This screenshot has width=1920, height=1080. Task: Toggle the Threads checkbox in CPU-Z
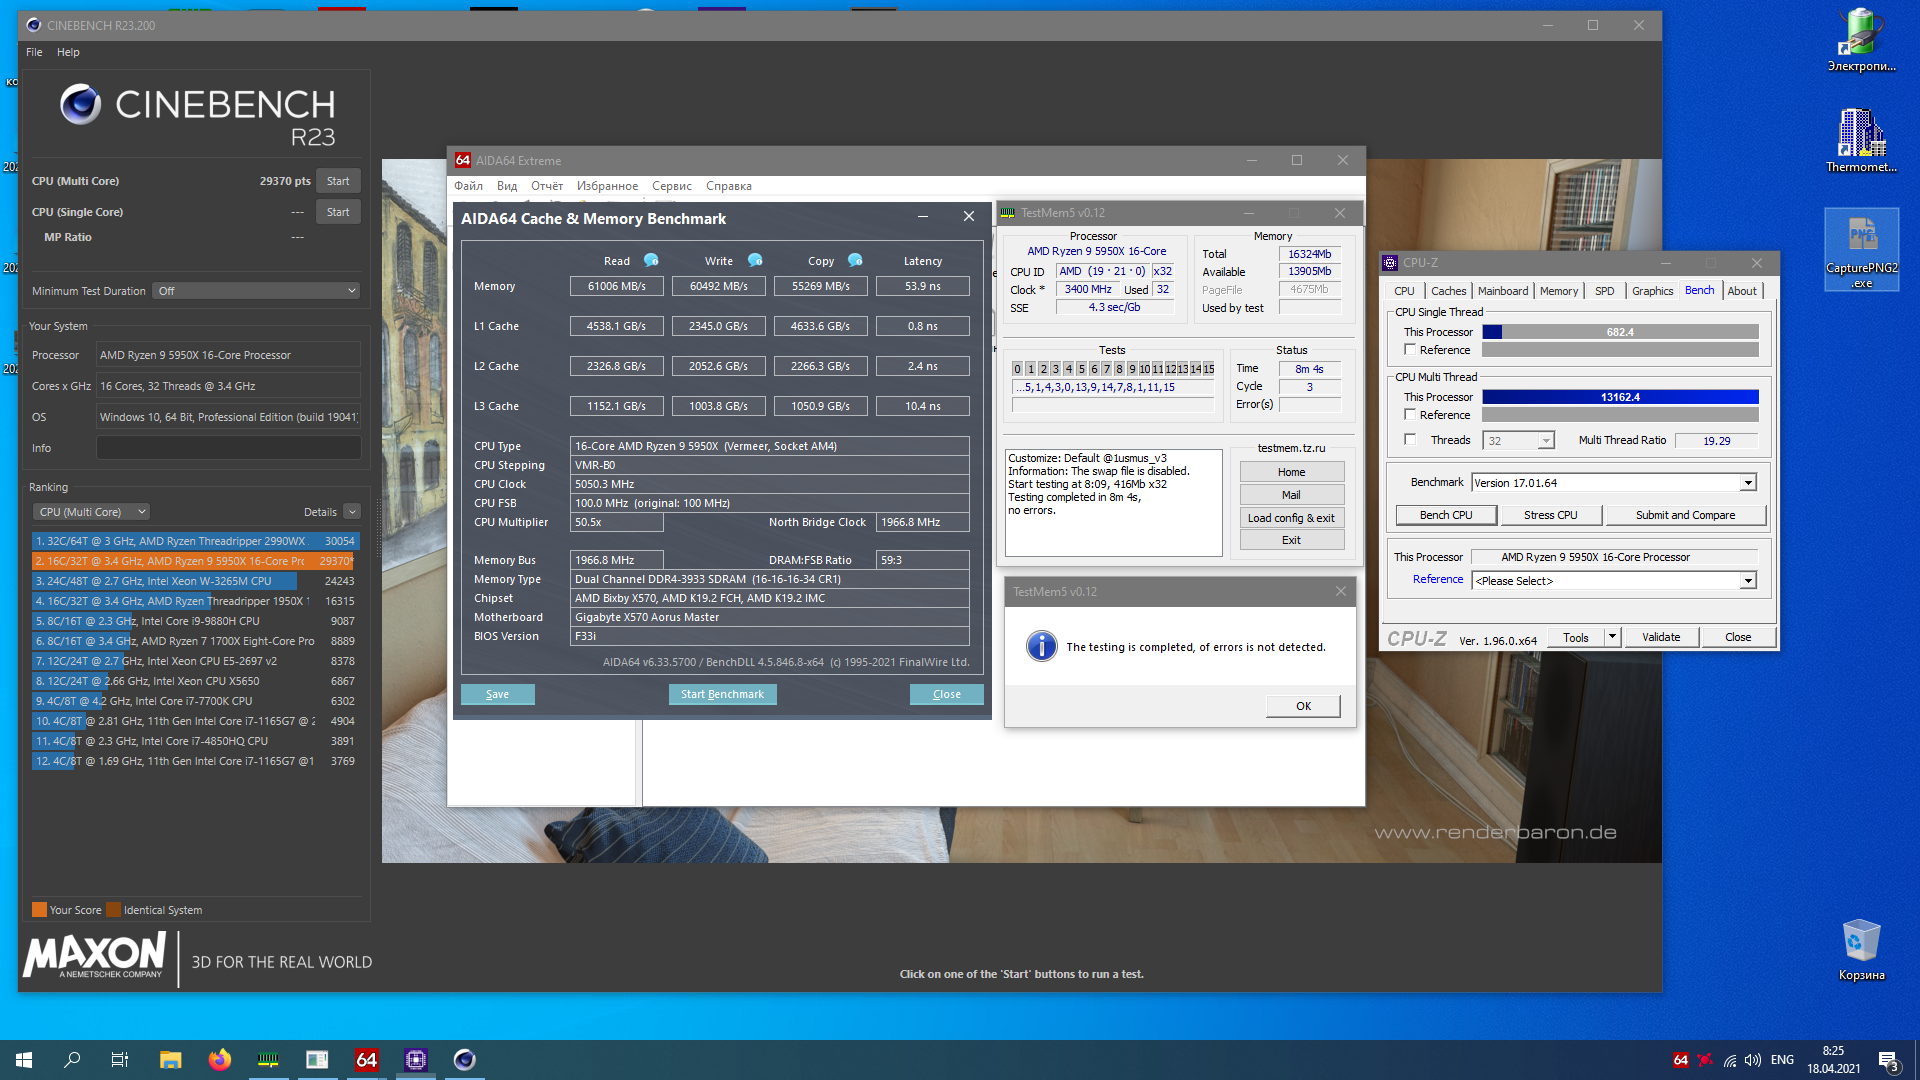click(1410, 440)
